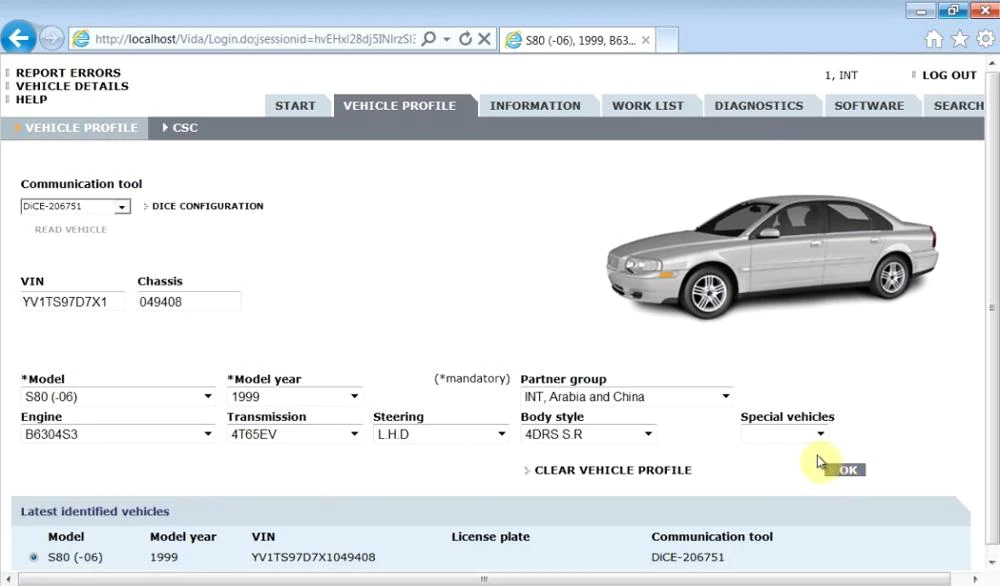Expand the Model dropdown showing S80 (-06)

tap(118, 397)
